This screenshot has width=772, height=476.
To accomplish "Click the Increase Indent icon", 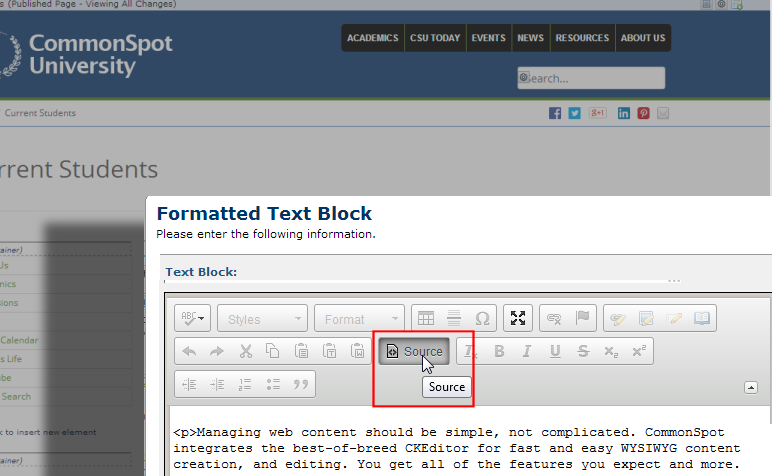I will coord(217,384).
